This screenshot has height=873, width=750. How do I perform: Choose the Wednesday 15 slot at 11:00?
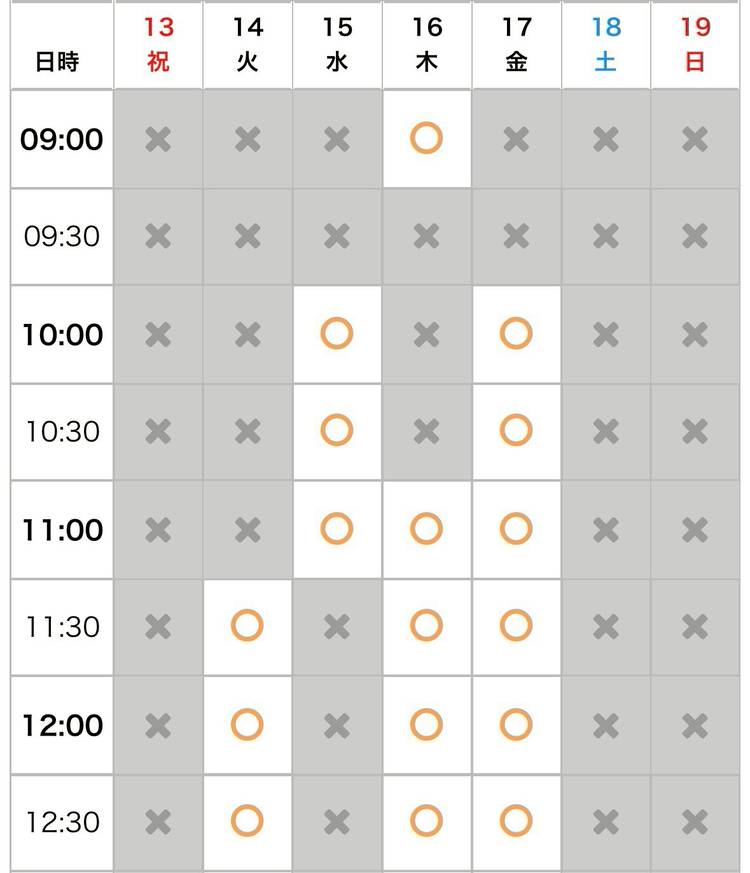337,528
